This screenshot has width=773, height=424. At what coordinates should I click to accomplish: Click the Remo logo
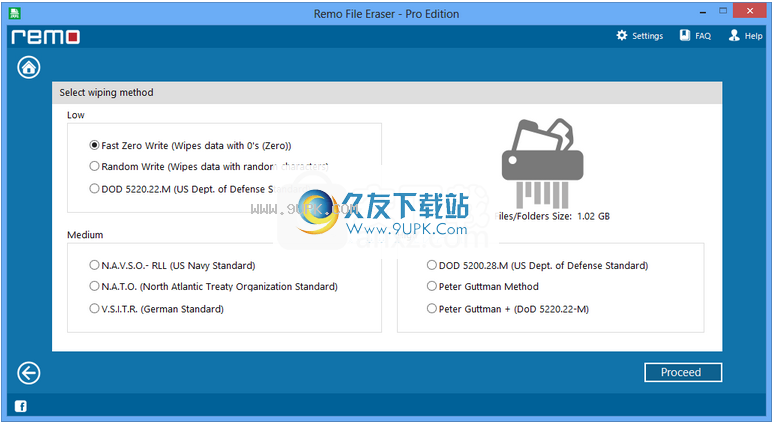(45, 36)
